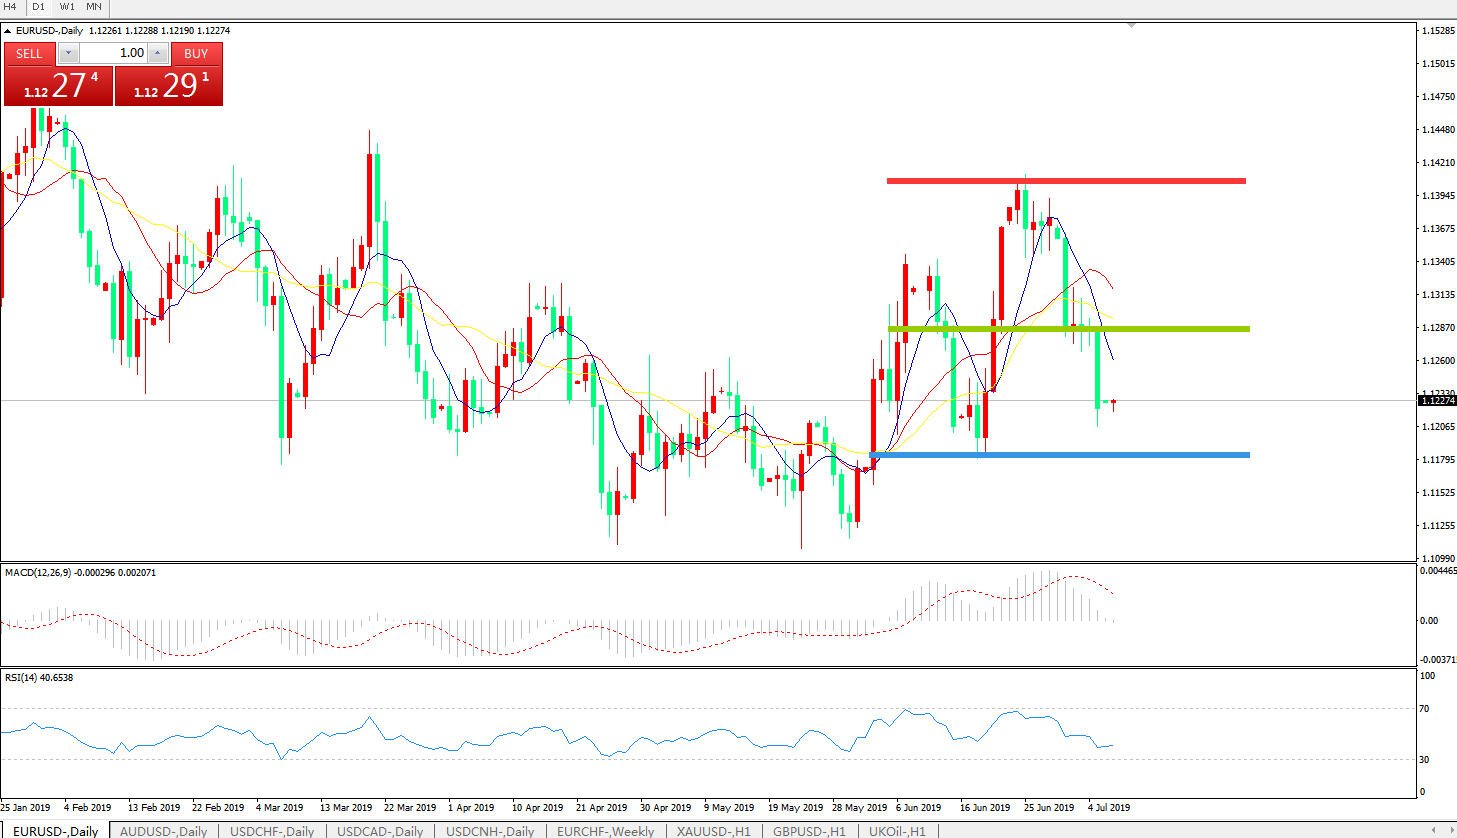
Task: Open the XAUUSD H1 chart tab
Action: coord(713,831)
